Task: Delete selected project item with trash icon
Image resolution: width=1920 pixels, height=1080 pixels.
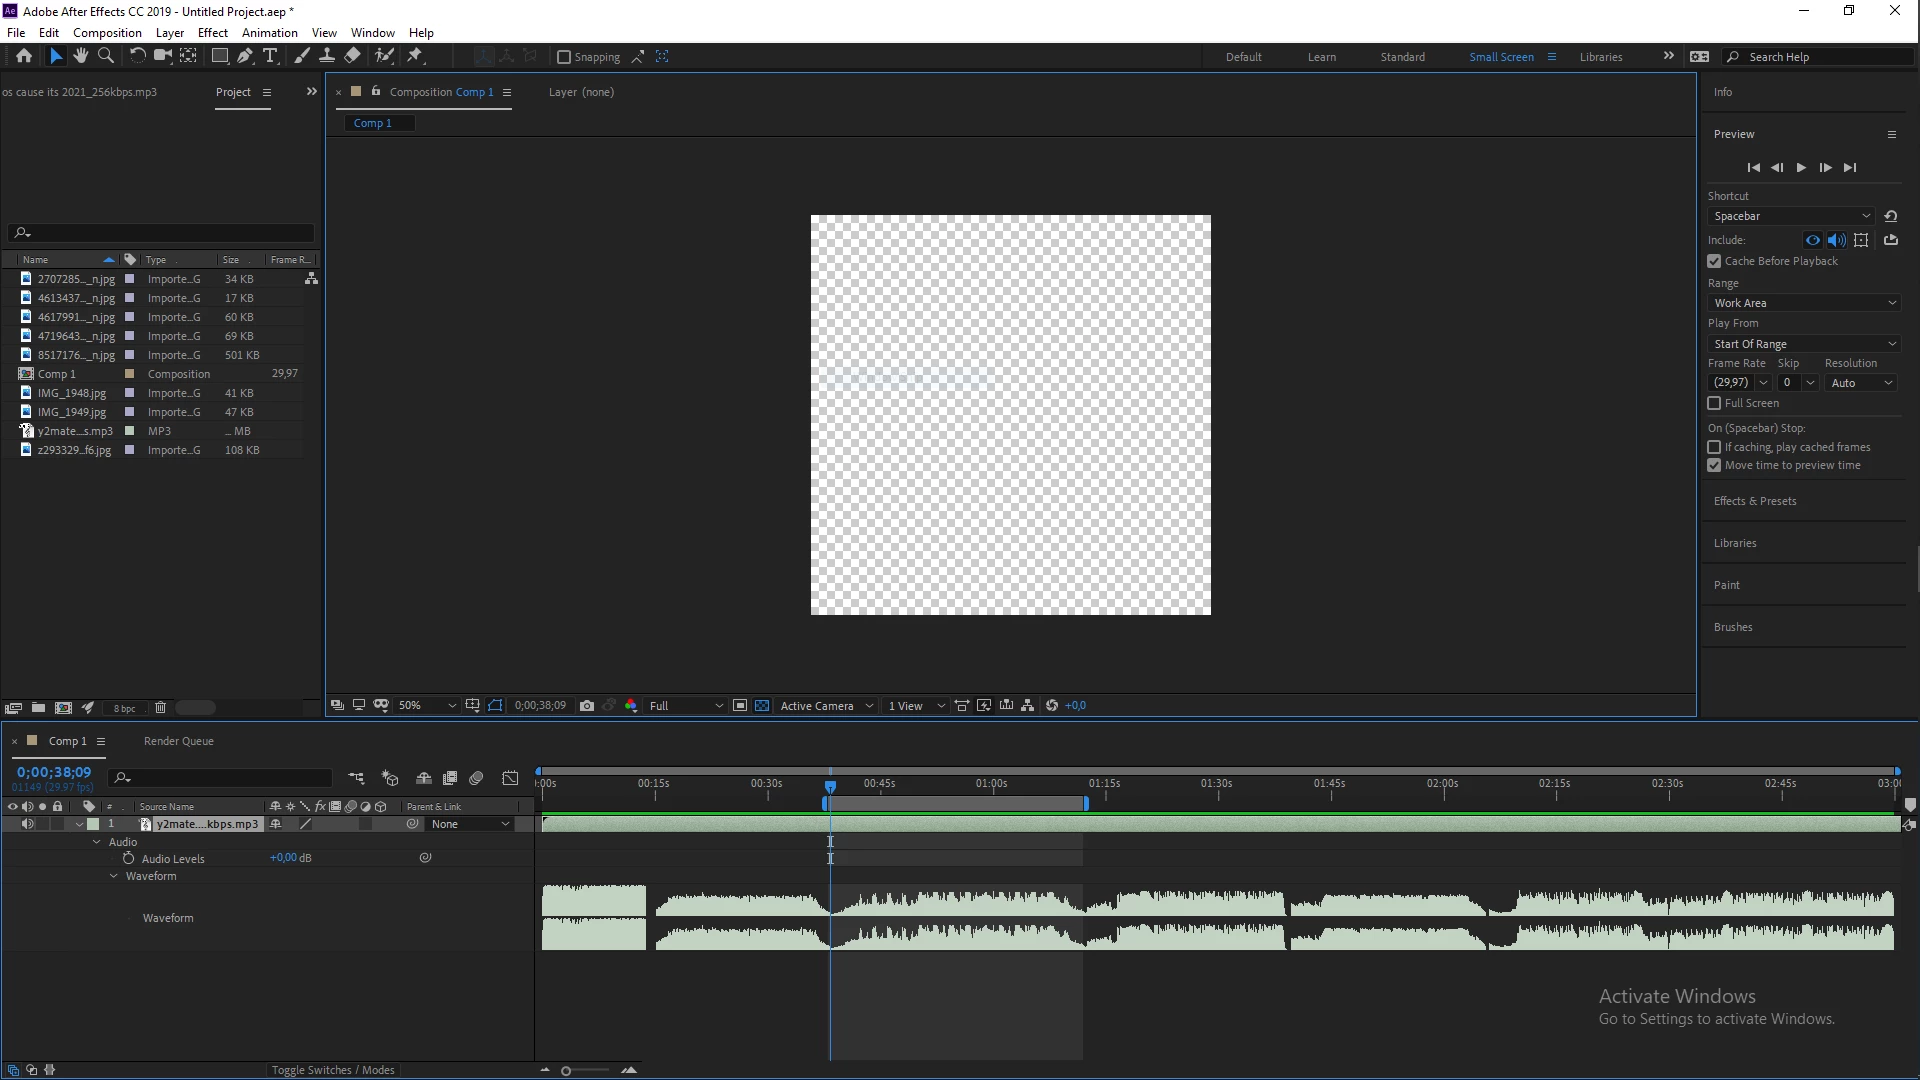Action: pyautogui.click(x=160, y=708)
